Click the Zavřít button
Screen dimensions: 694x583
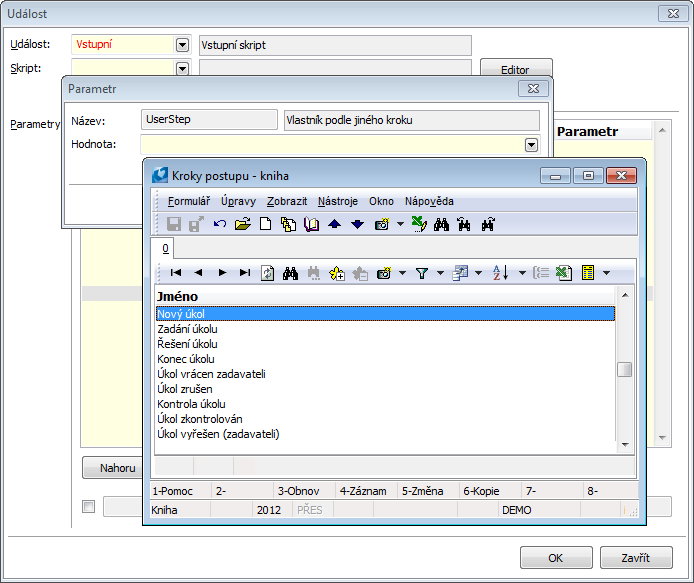point(636,558)
